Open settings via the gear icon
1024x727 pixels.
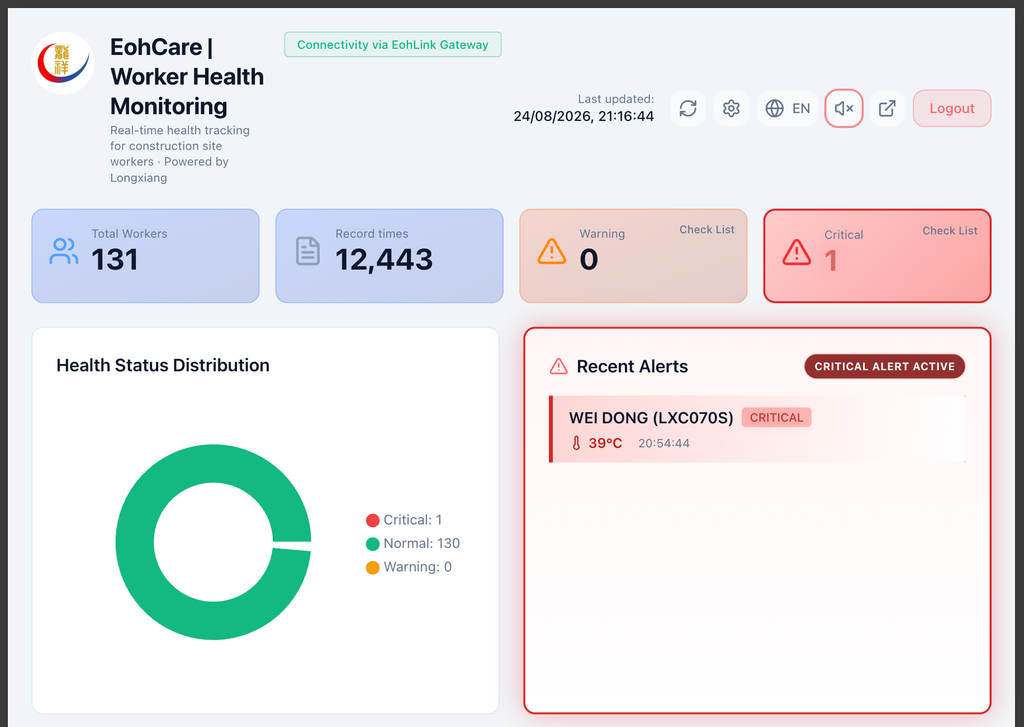pyautogui.click(x=731, y=108)
